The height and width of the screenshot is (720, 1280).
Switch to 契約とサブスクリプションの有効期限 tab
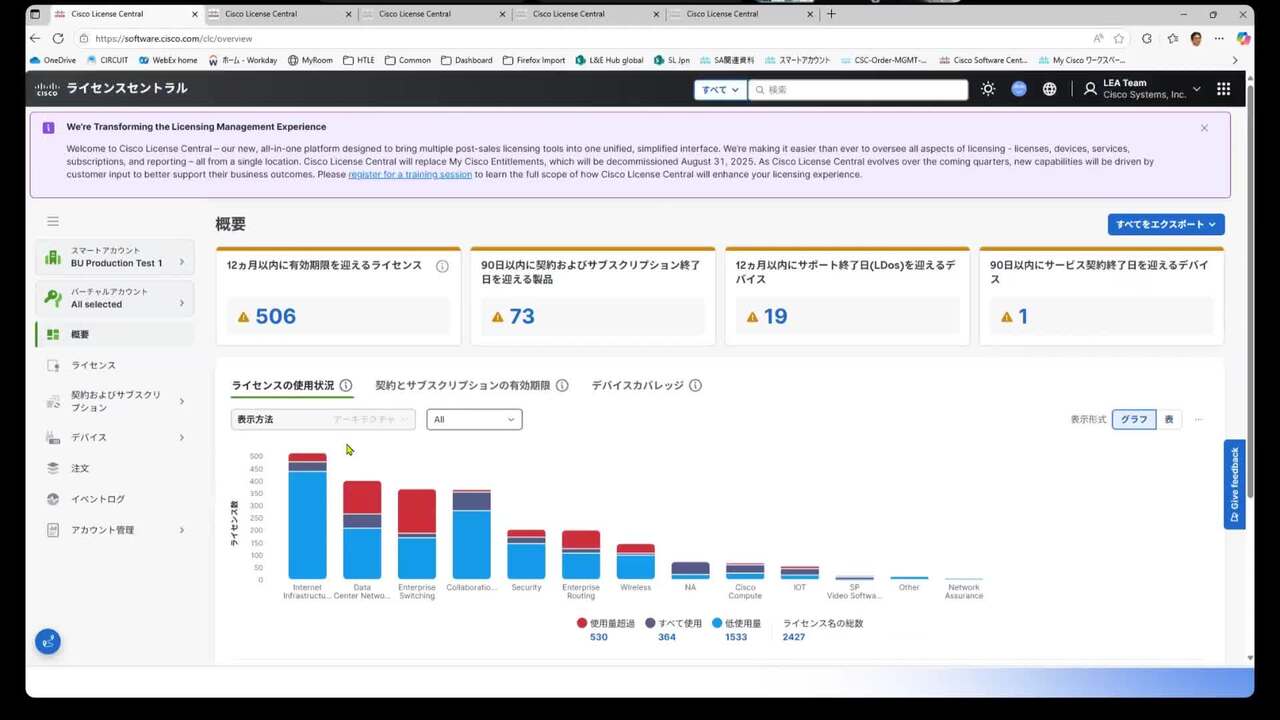click(462, 386)
